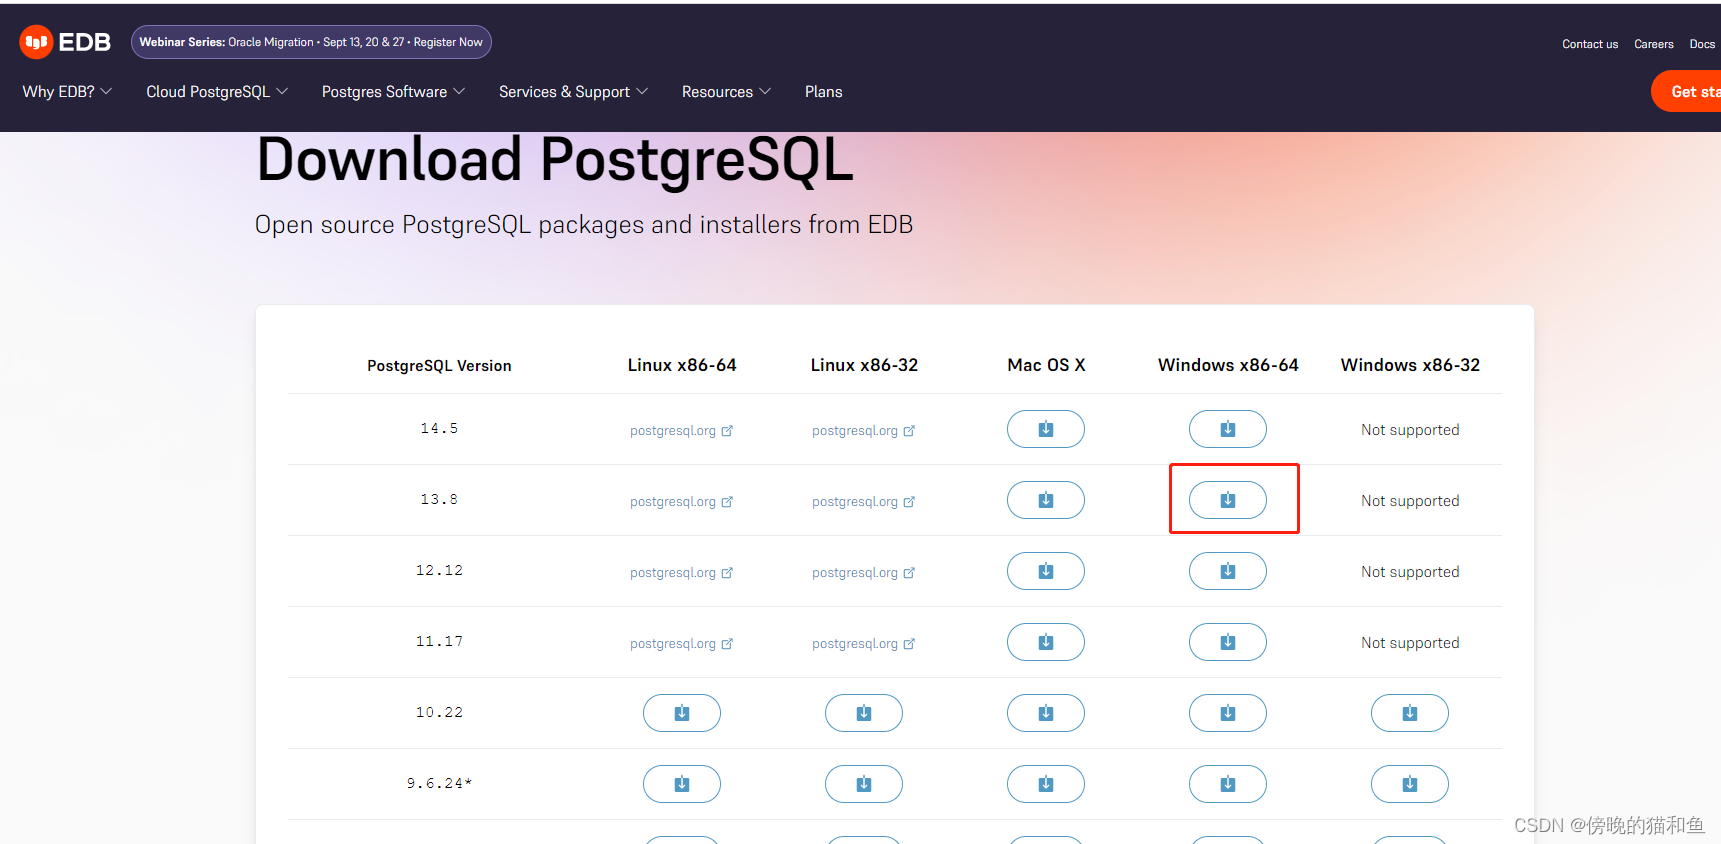Image resolution: width=1721 pixels, height=844 pixels.
Task: Download PostgreSQL 10.22 for Windows x86-64
Action: click(1228, 713)
